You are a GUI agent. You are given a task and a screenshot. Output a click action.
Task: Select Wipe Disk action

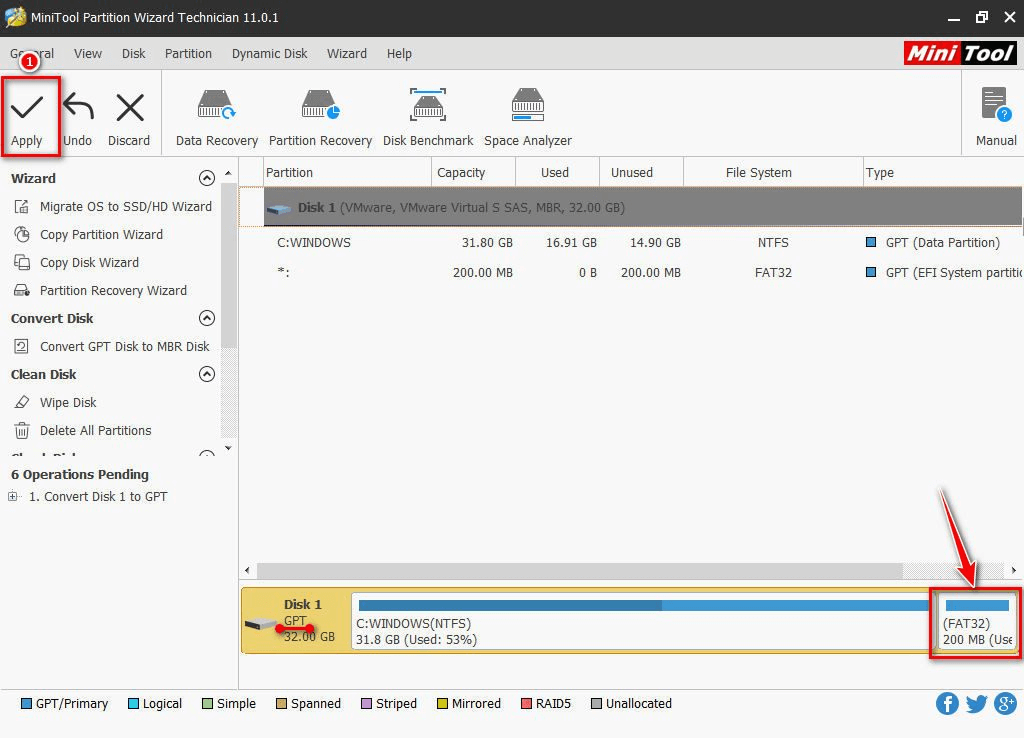pos(68,402)
